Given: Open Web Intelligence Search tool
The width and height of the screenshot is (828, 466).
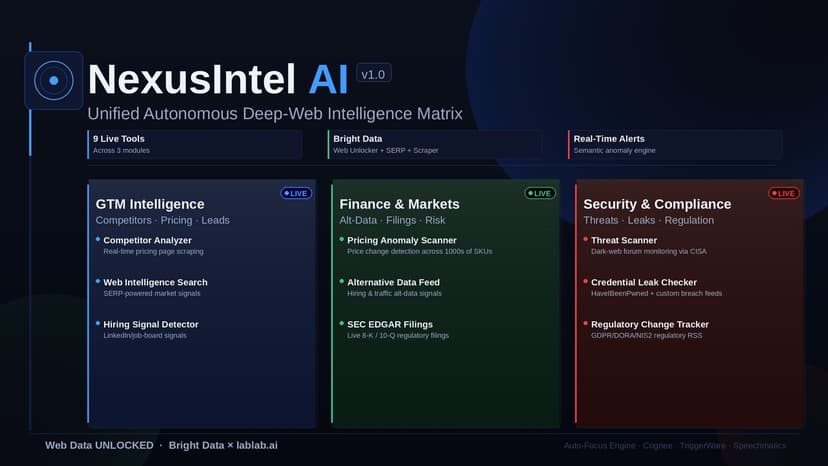Looking at the screenshot, I should click(x=155, y=282).
